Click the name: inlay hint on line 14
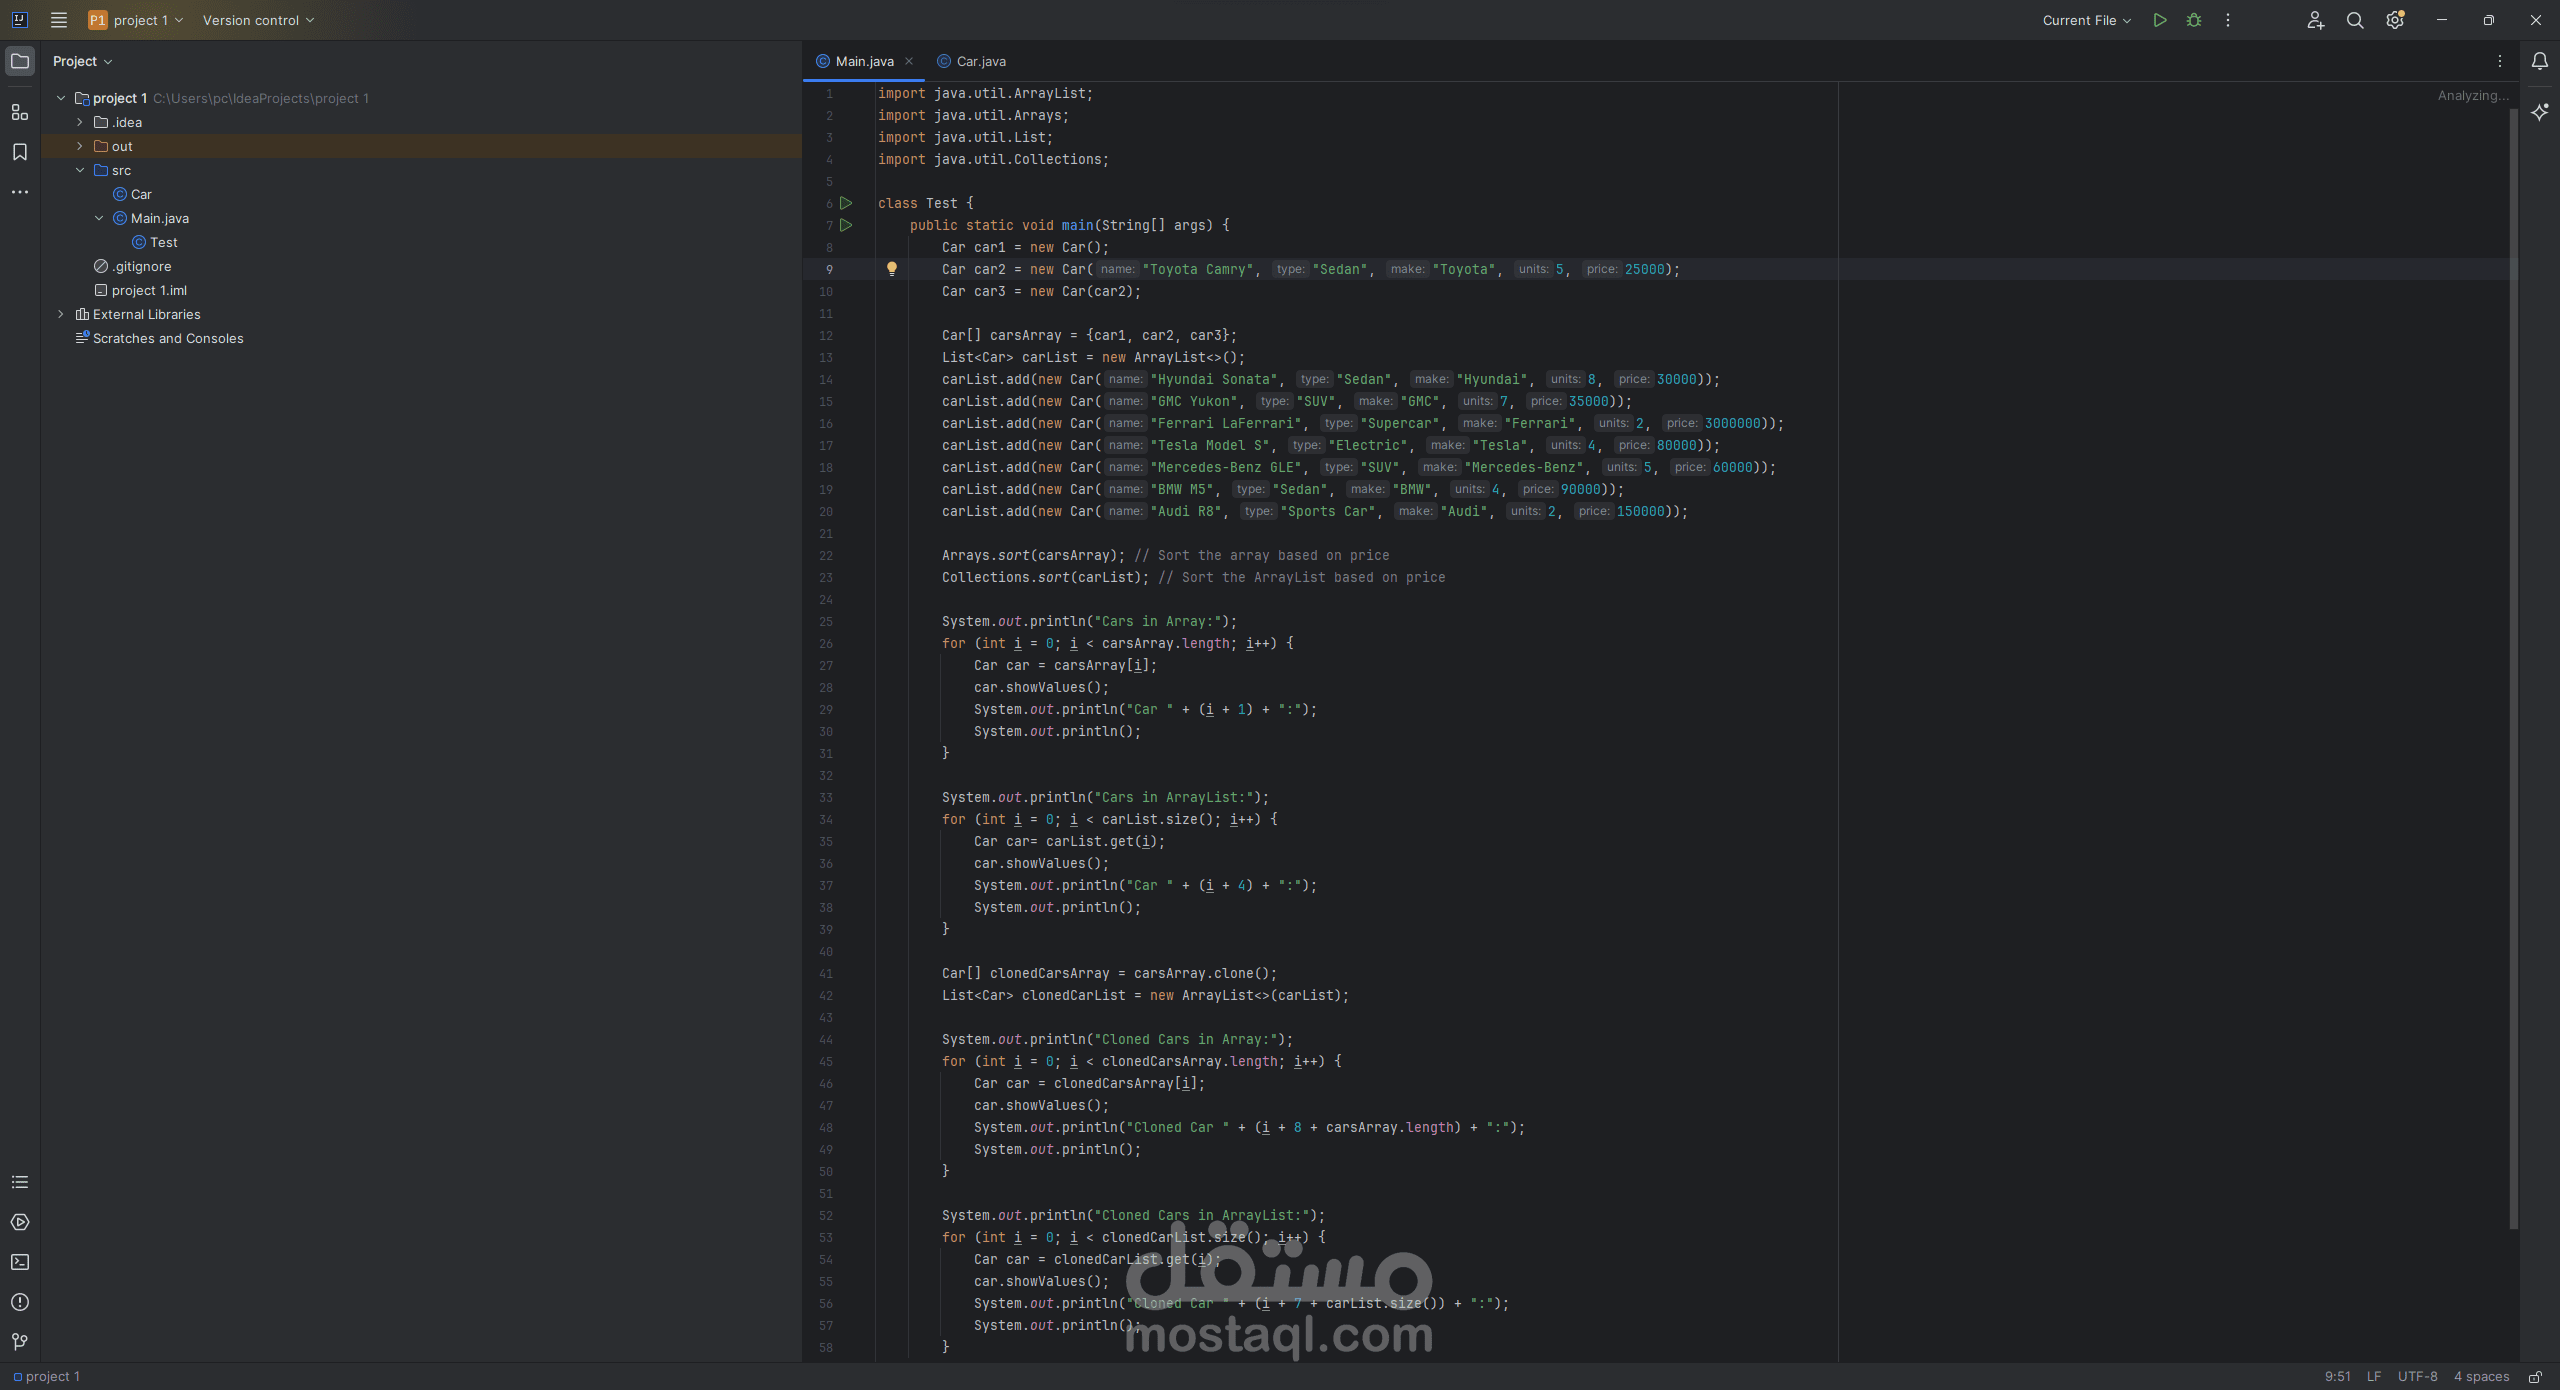This screenshot has height=1390, width=2560. coord(1125,379)
